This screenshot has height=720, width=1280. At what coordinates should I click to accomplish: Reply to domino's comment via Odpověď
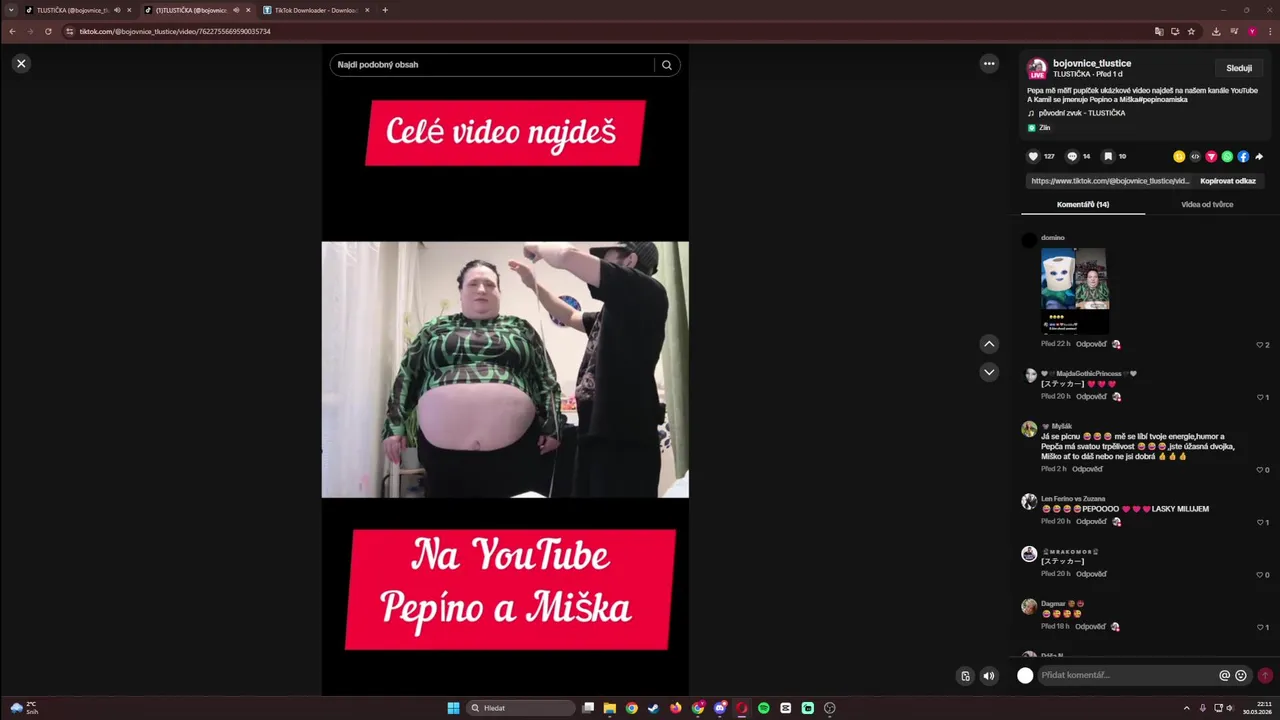click(1091, 344)
